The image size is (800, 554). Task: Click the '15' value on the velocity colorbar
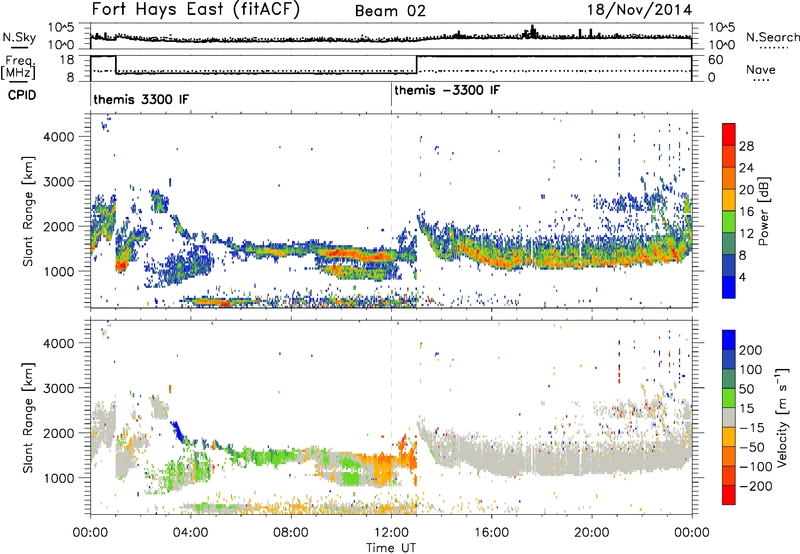(x=746, y=409)
